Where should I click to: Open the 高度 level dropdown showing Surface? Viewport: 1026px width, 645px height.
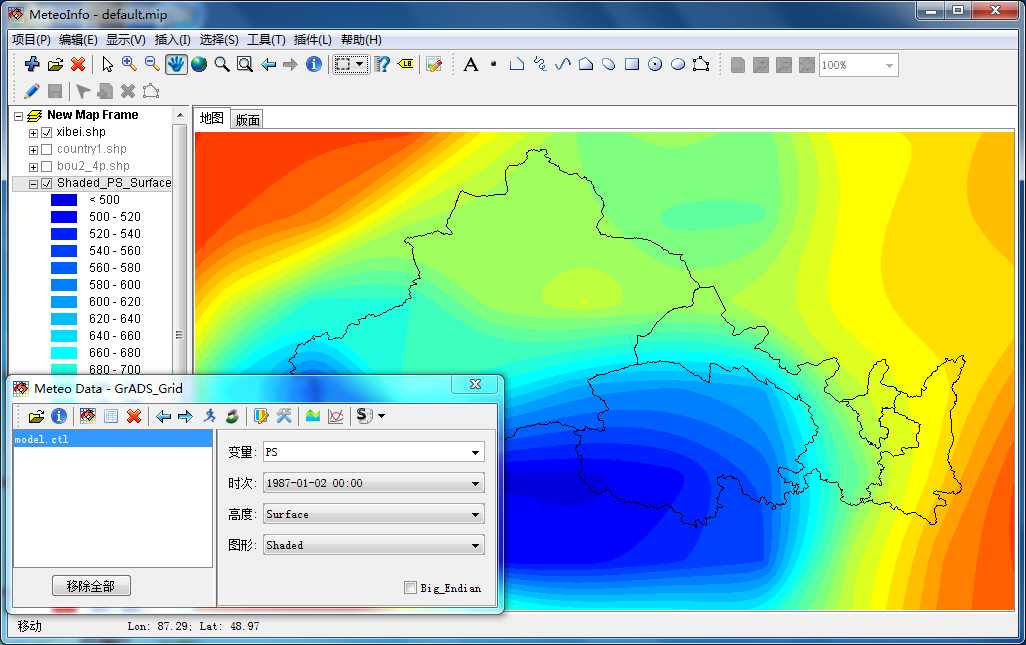pos(374,514)
